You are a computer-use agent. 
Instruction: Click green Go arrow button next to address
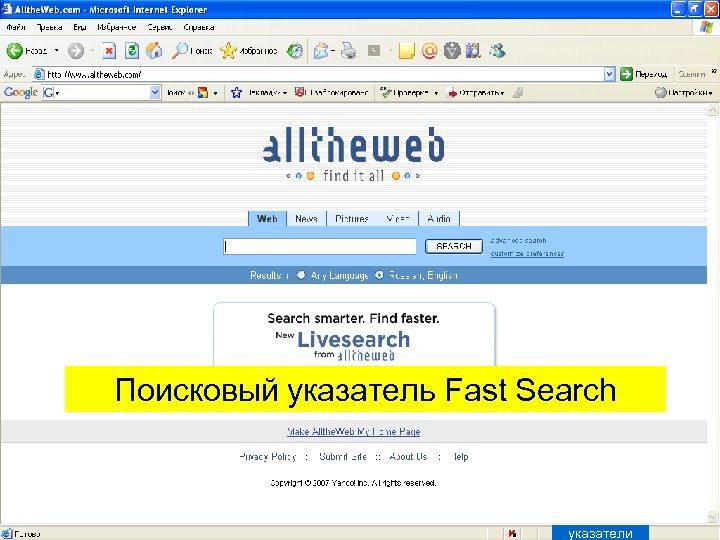626,74
